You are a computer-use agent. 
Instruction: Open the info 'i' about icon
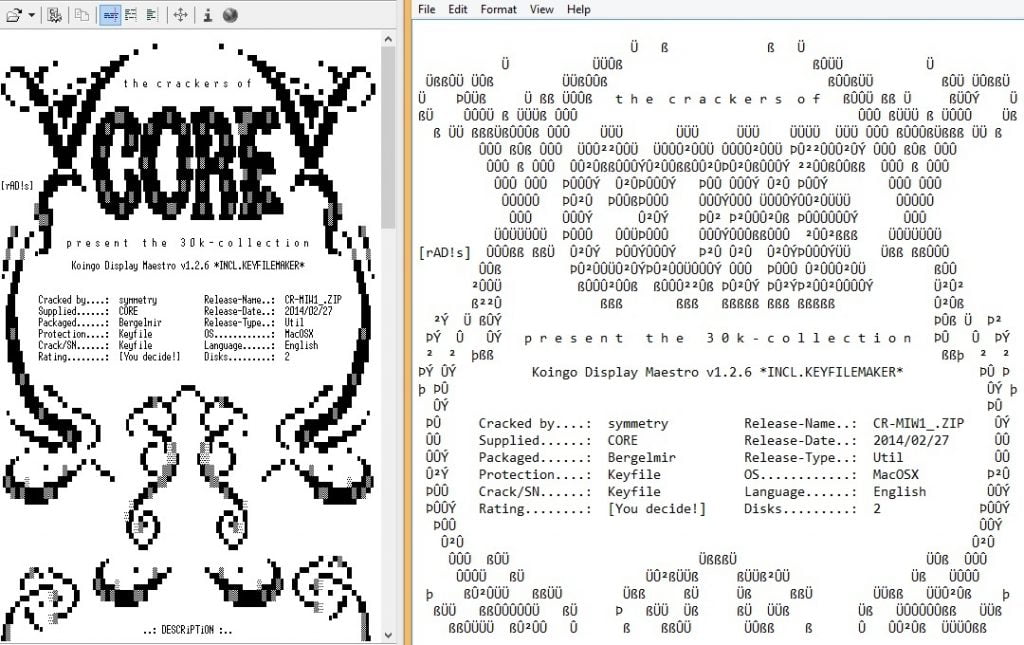[207, 15]
